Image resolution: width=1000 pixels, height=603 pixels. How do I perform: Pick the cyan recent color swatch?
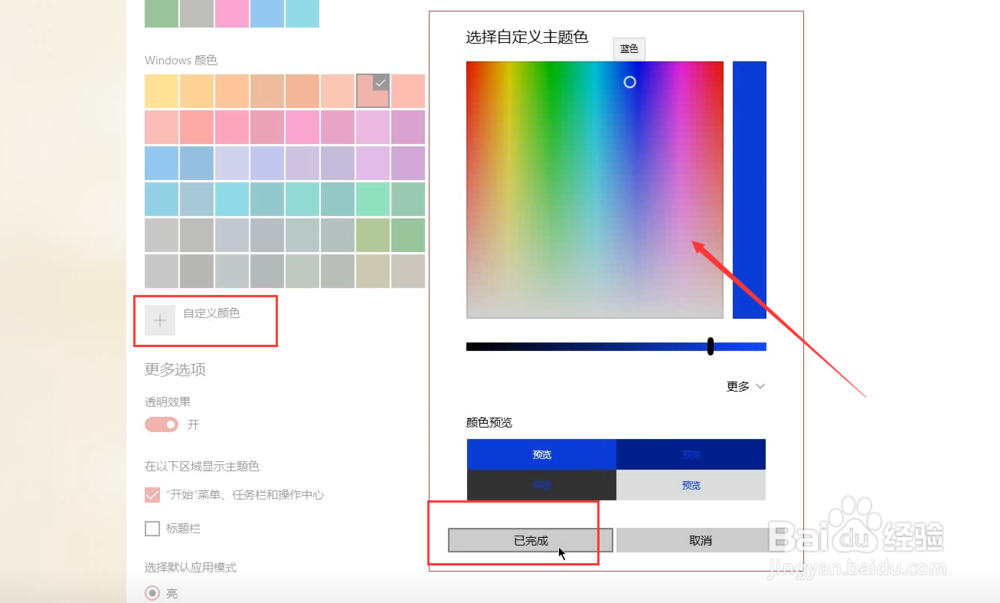[302, 13]
